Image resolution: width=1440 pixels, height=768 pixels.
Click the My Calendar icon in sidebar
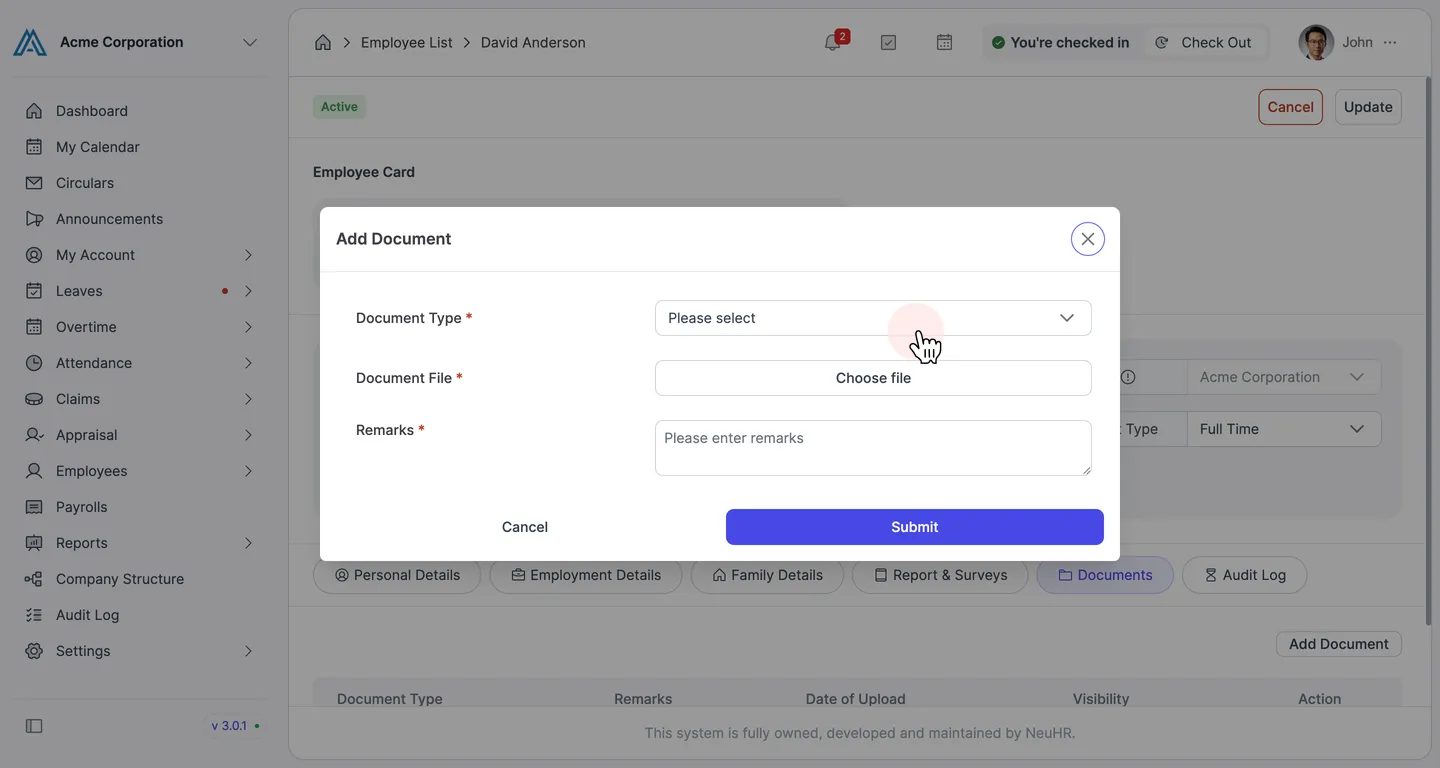coord(34,147)
